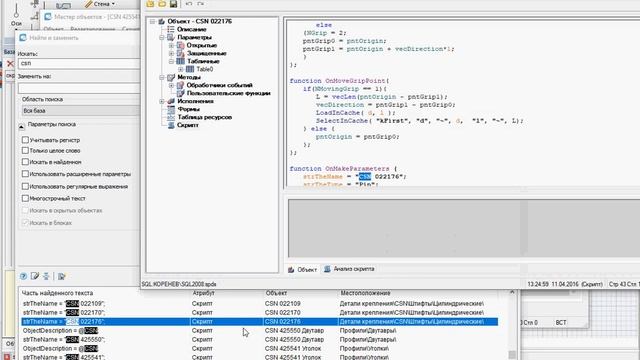This screenshot has height=360, width=640.
Task: Click the Искать в скрытых объектах checkbox
Action: tap(25, 211)
